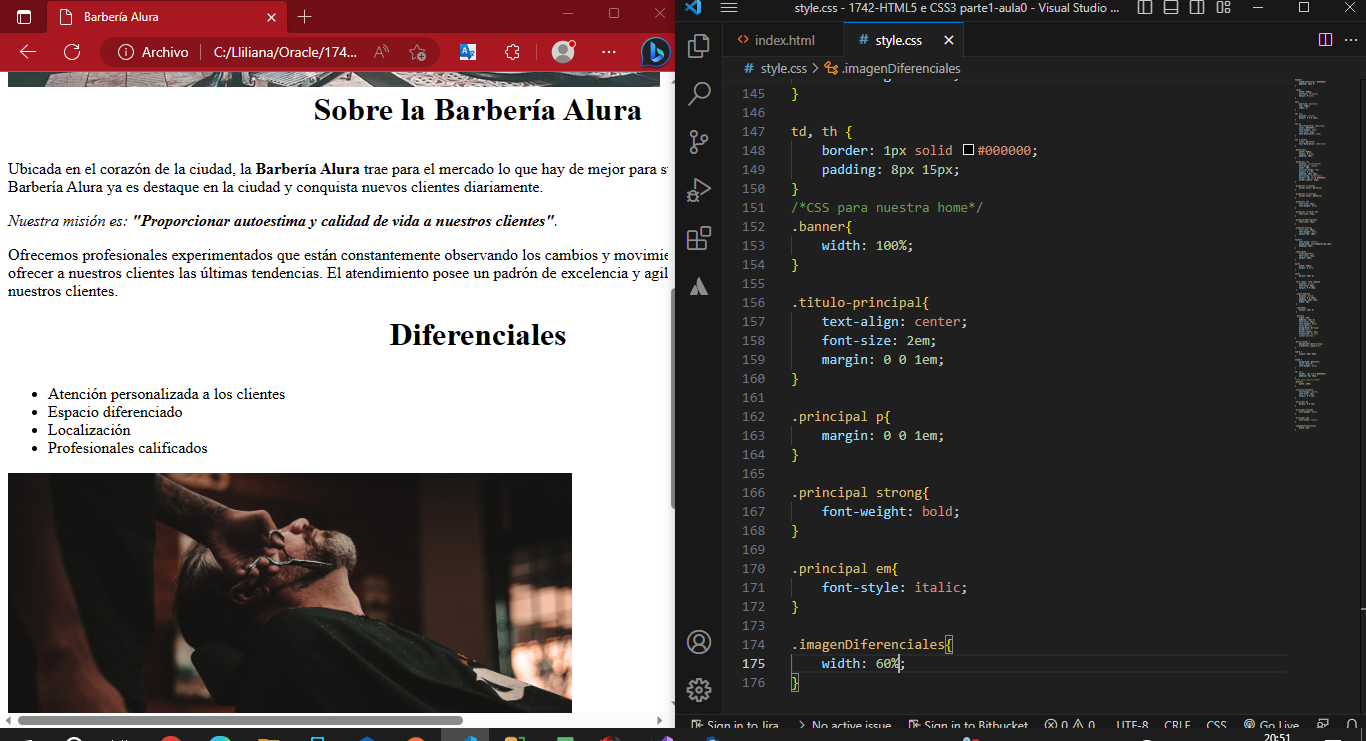Click the 'Diferenciales' heading on the page
1366x741 pixels.
click(x=478, y=335)
